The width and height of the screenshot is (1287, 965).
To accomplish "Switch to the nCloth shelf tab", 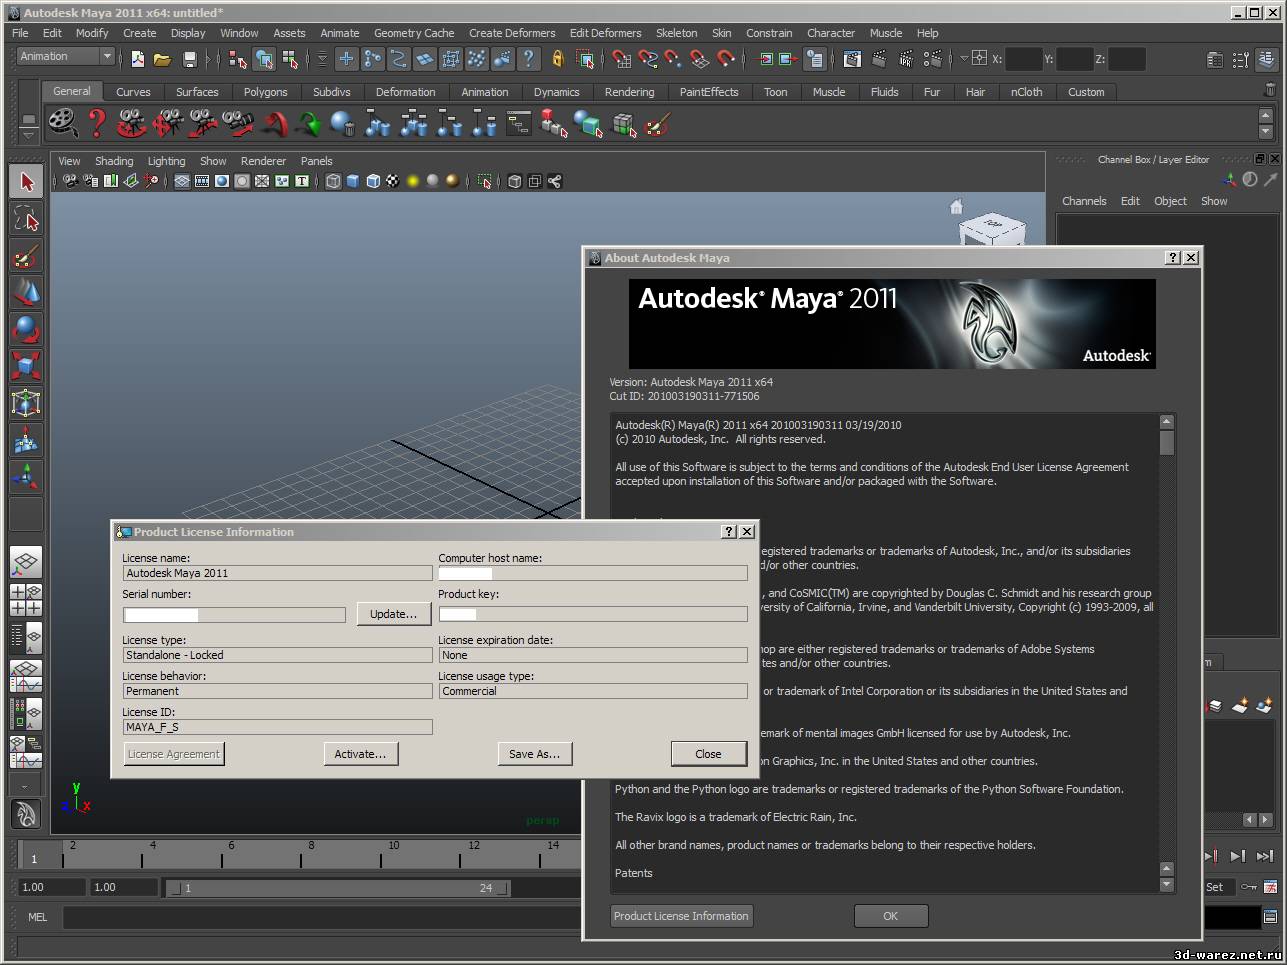I will coord(1026,92).
